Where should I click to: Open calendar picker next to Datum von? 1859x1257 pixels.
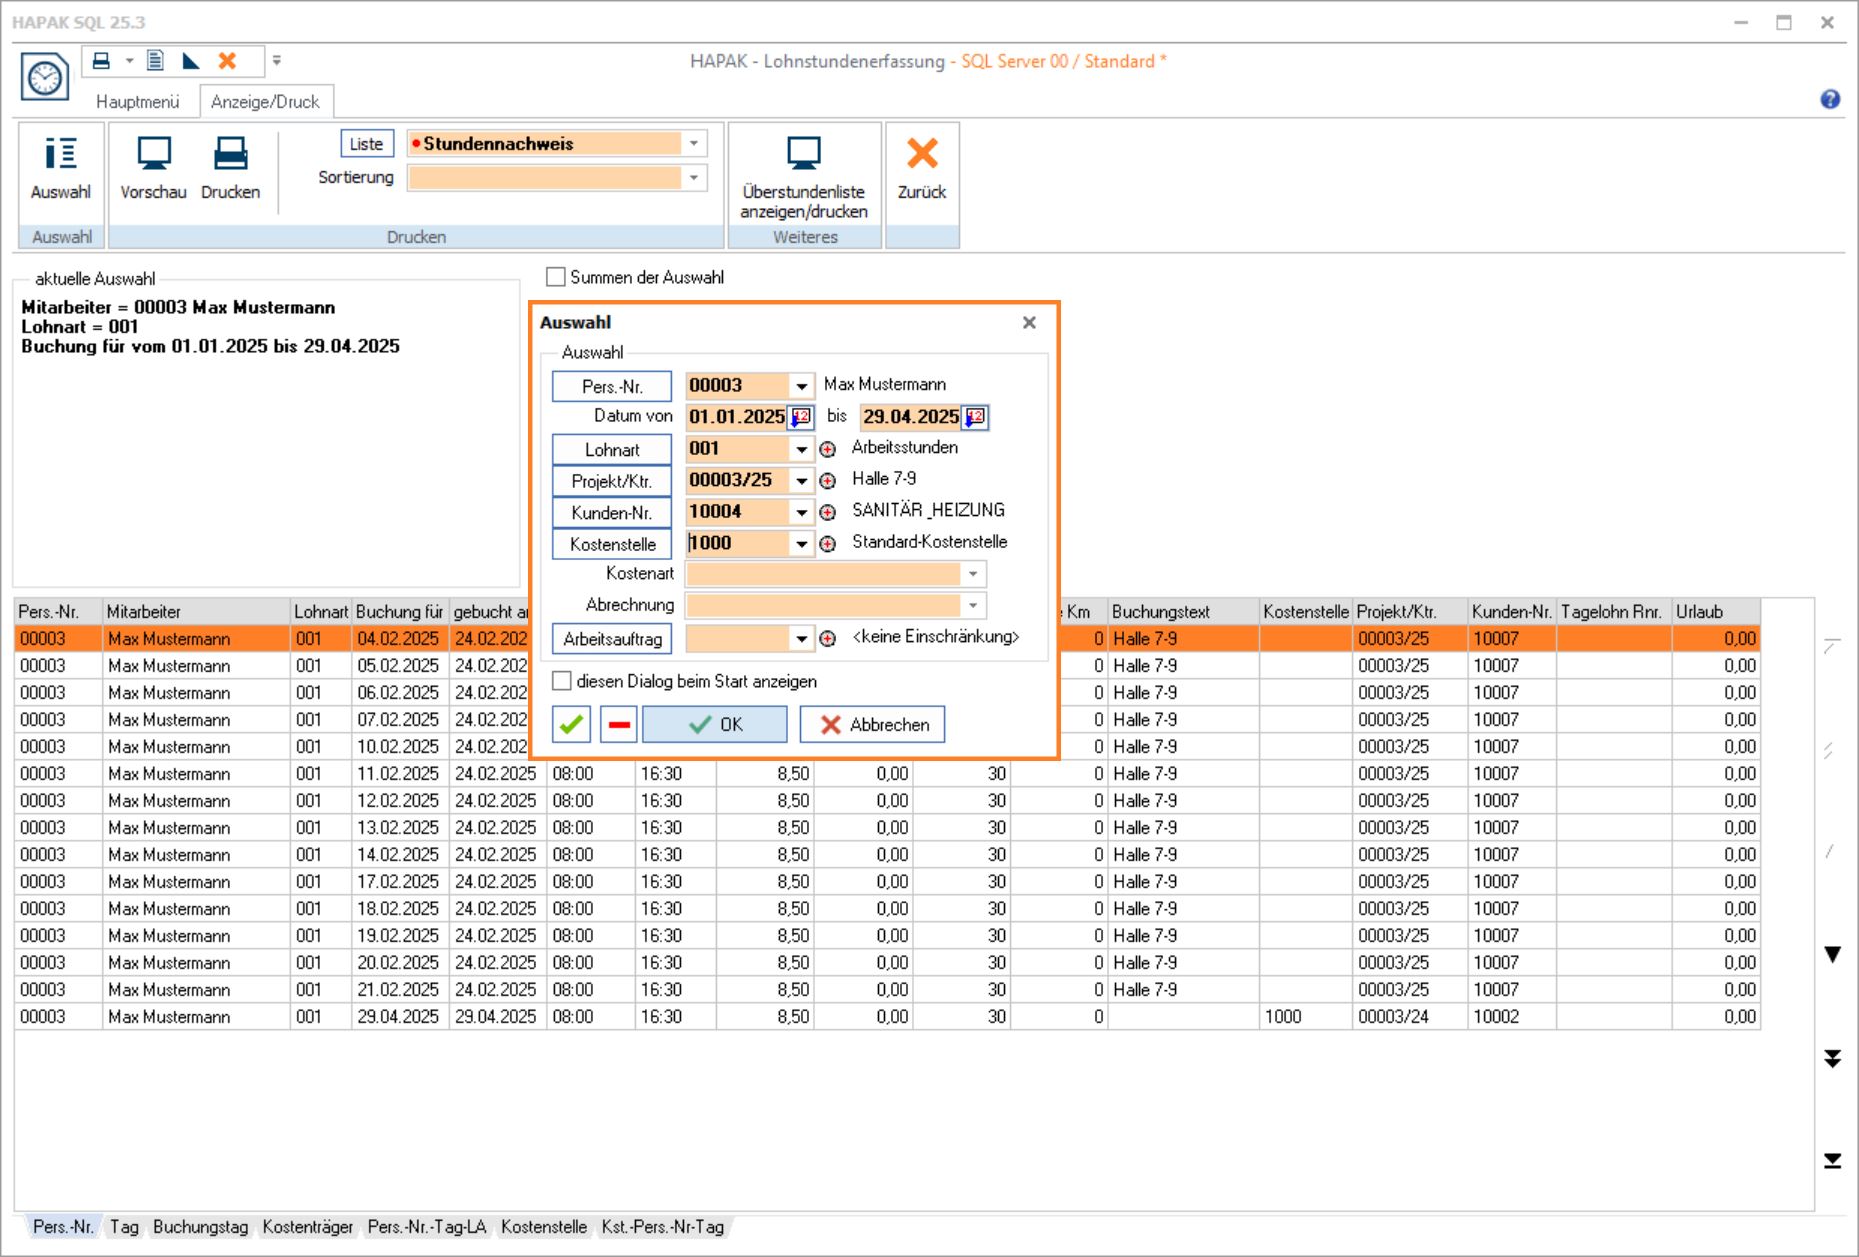pyautogui.click(x=801, y=417)
